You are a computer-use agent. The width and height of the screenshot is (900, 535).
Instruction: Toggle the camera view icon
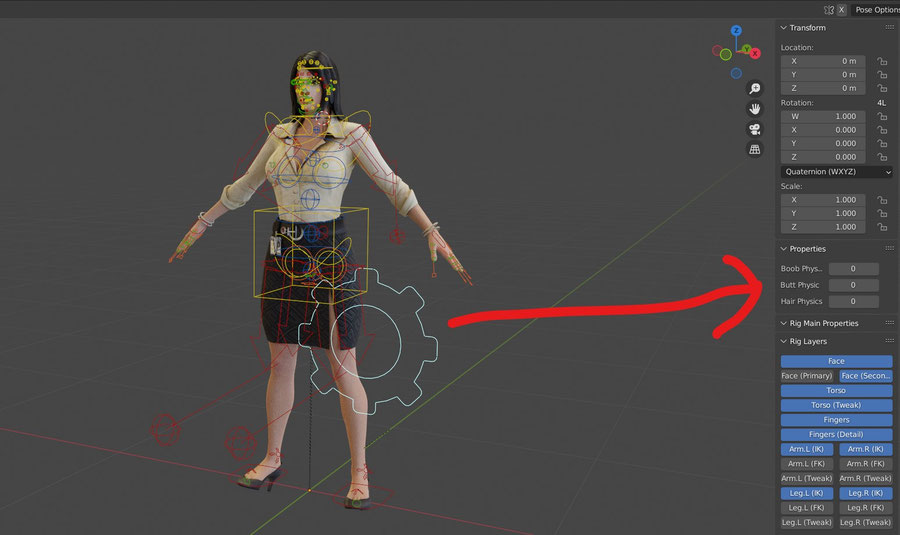(755, 129)
